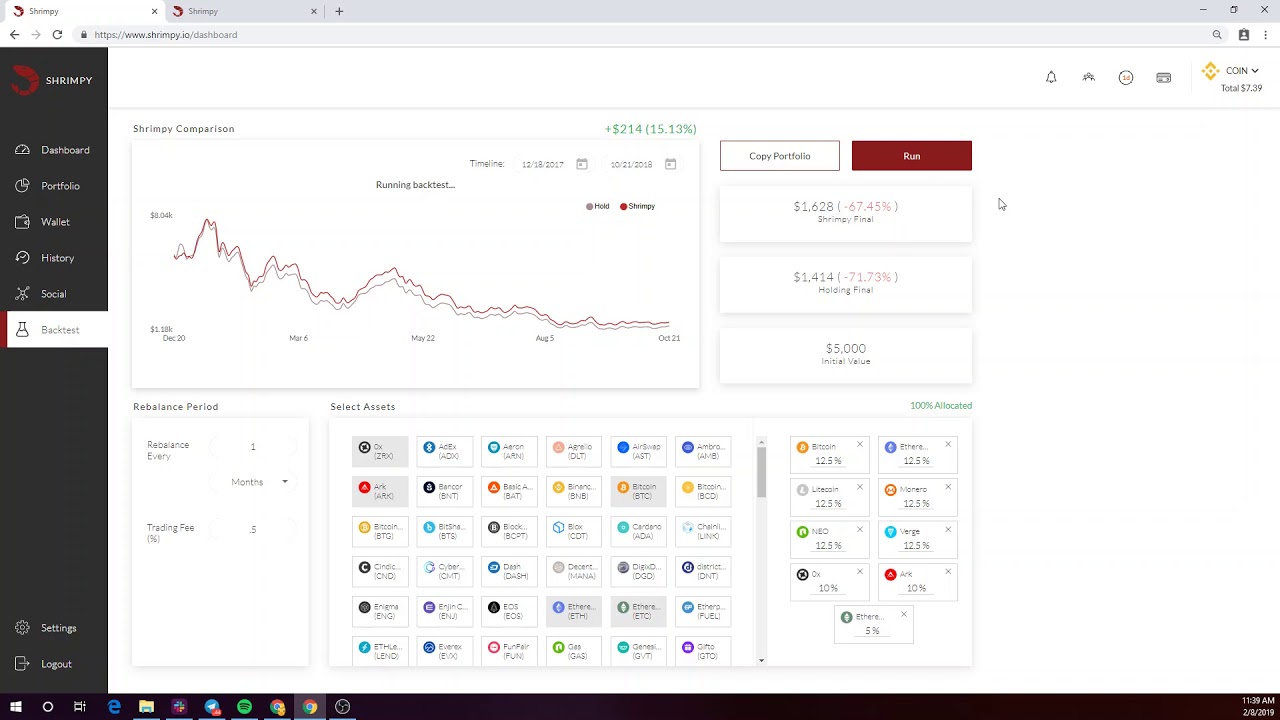Remove Monero from the allocation list
1280x720 pixels.
click(948, 487)
